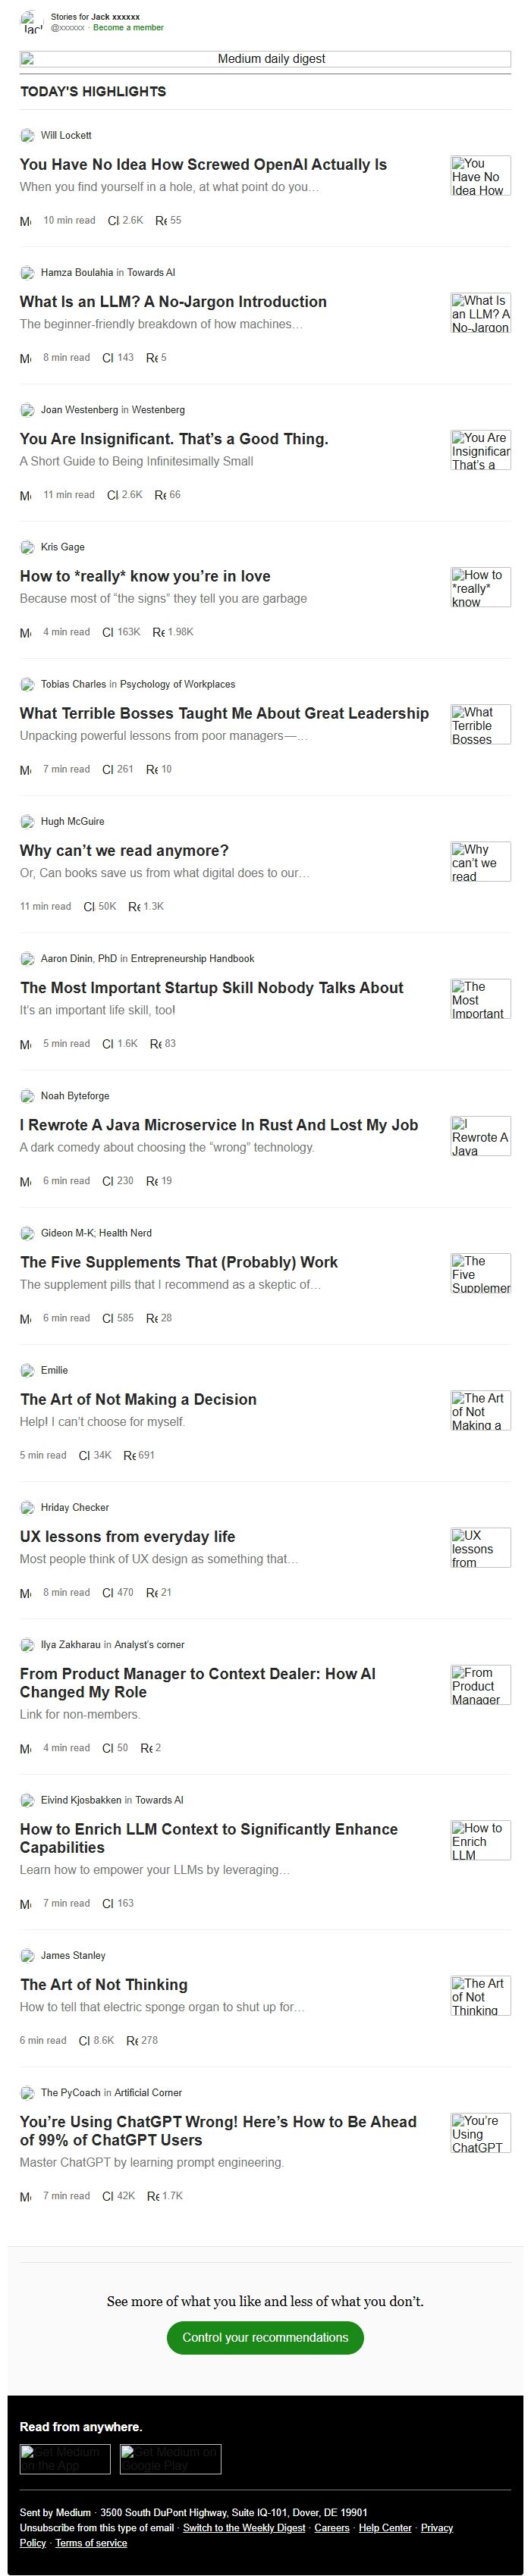This screenshot has height=2576, width=531.
Task: Open the Help Center footer link
Action: pos(385,2527)
